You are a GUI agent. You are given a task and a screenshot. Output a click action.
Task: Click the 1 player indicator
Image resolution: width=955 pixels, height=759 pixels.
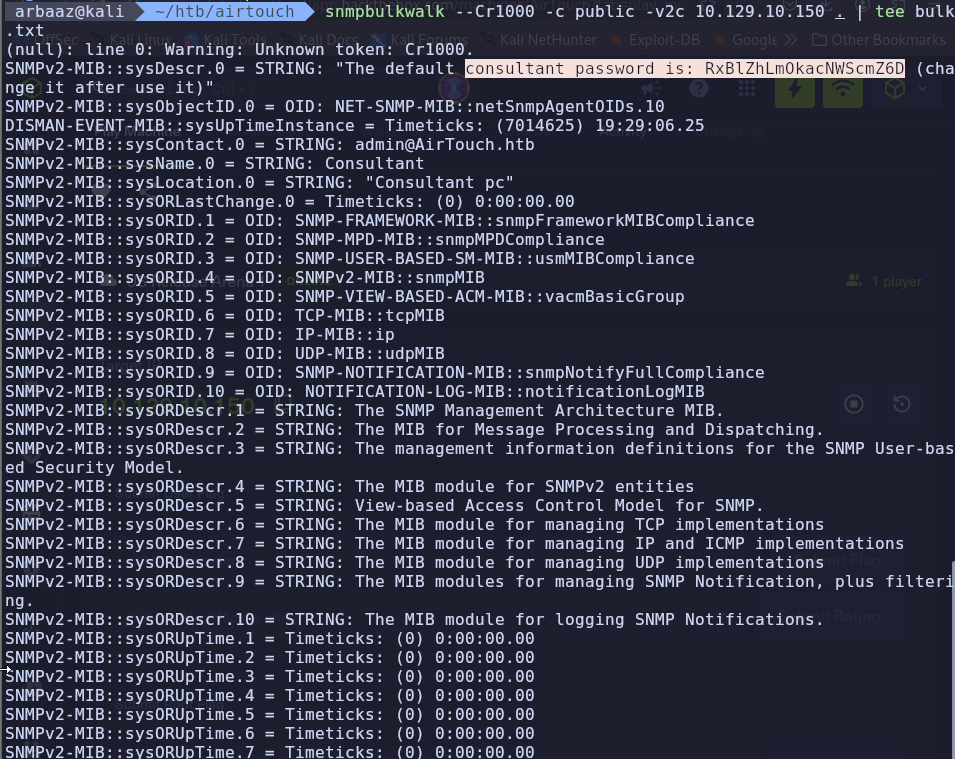click(884, 281)
